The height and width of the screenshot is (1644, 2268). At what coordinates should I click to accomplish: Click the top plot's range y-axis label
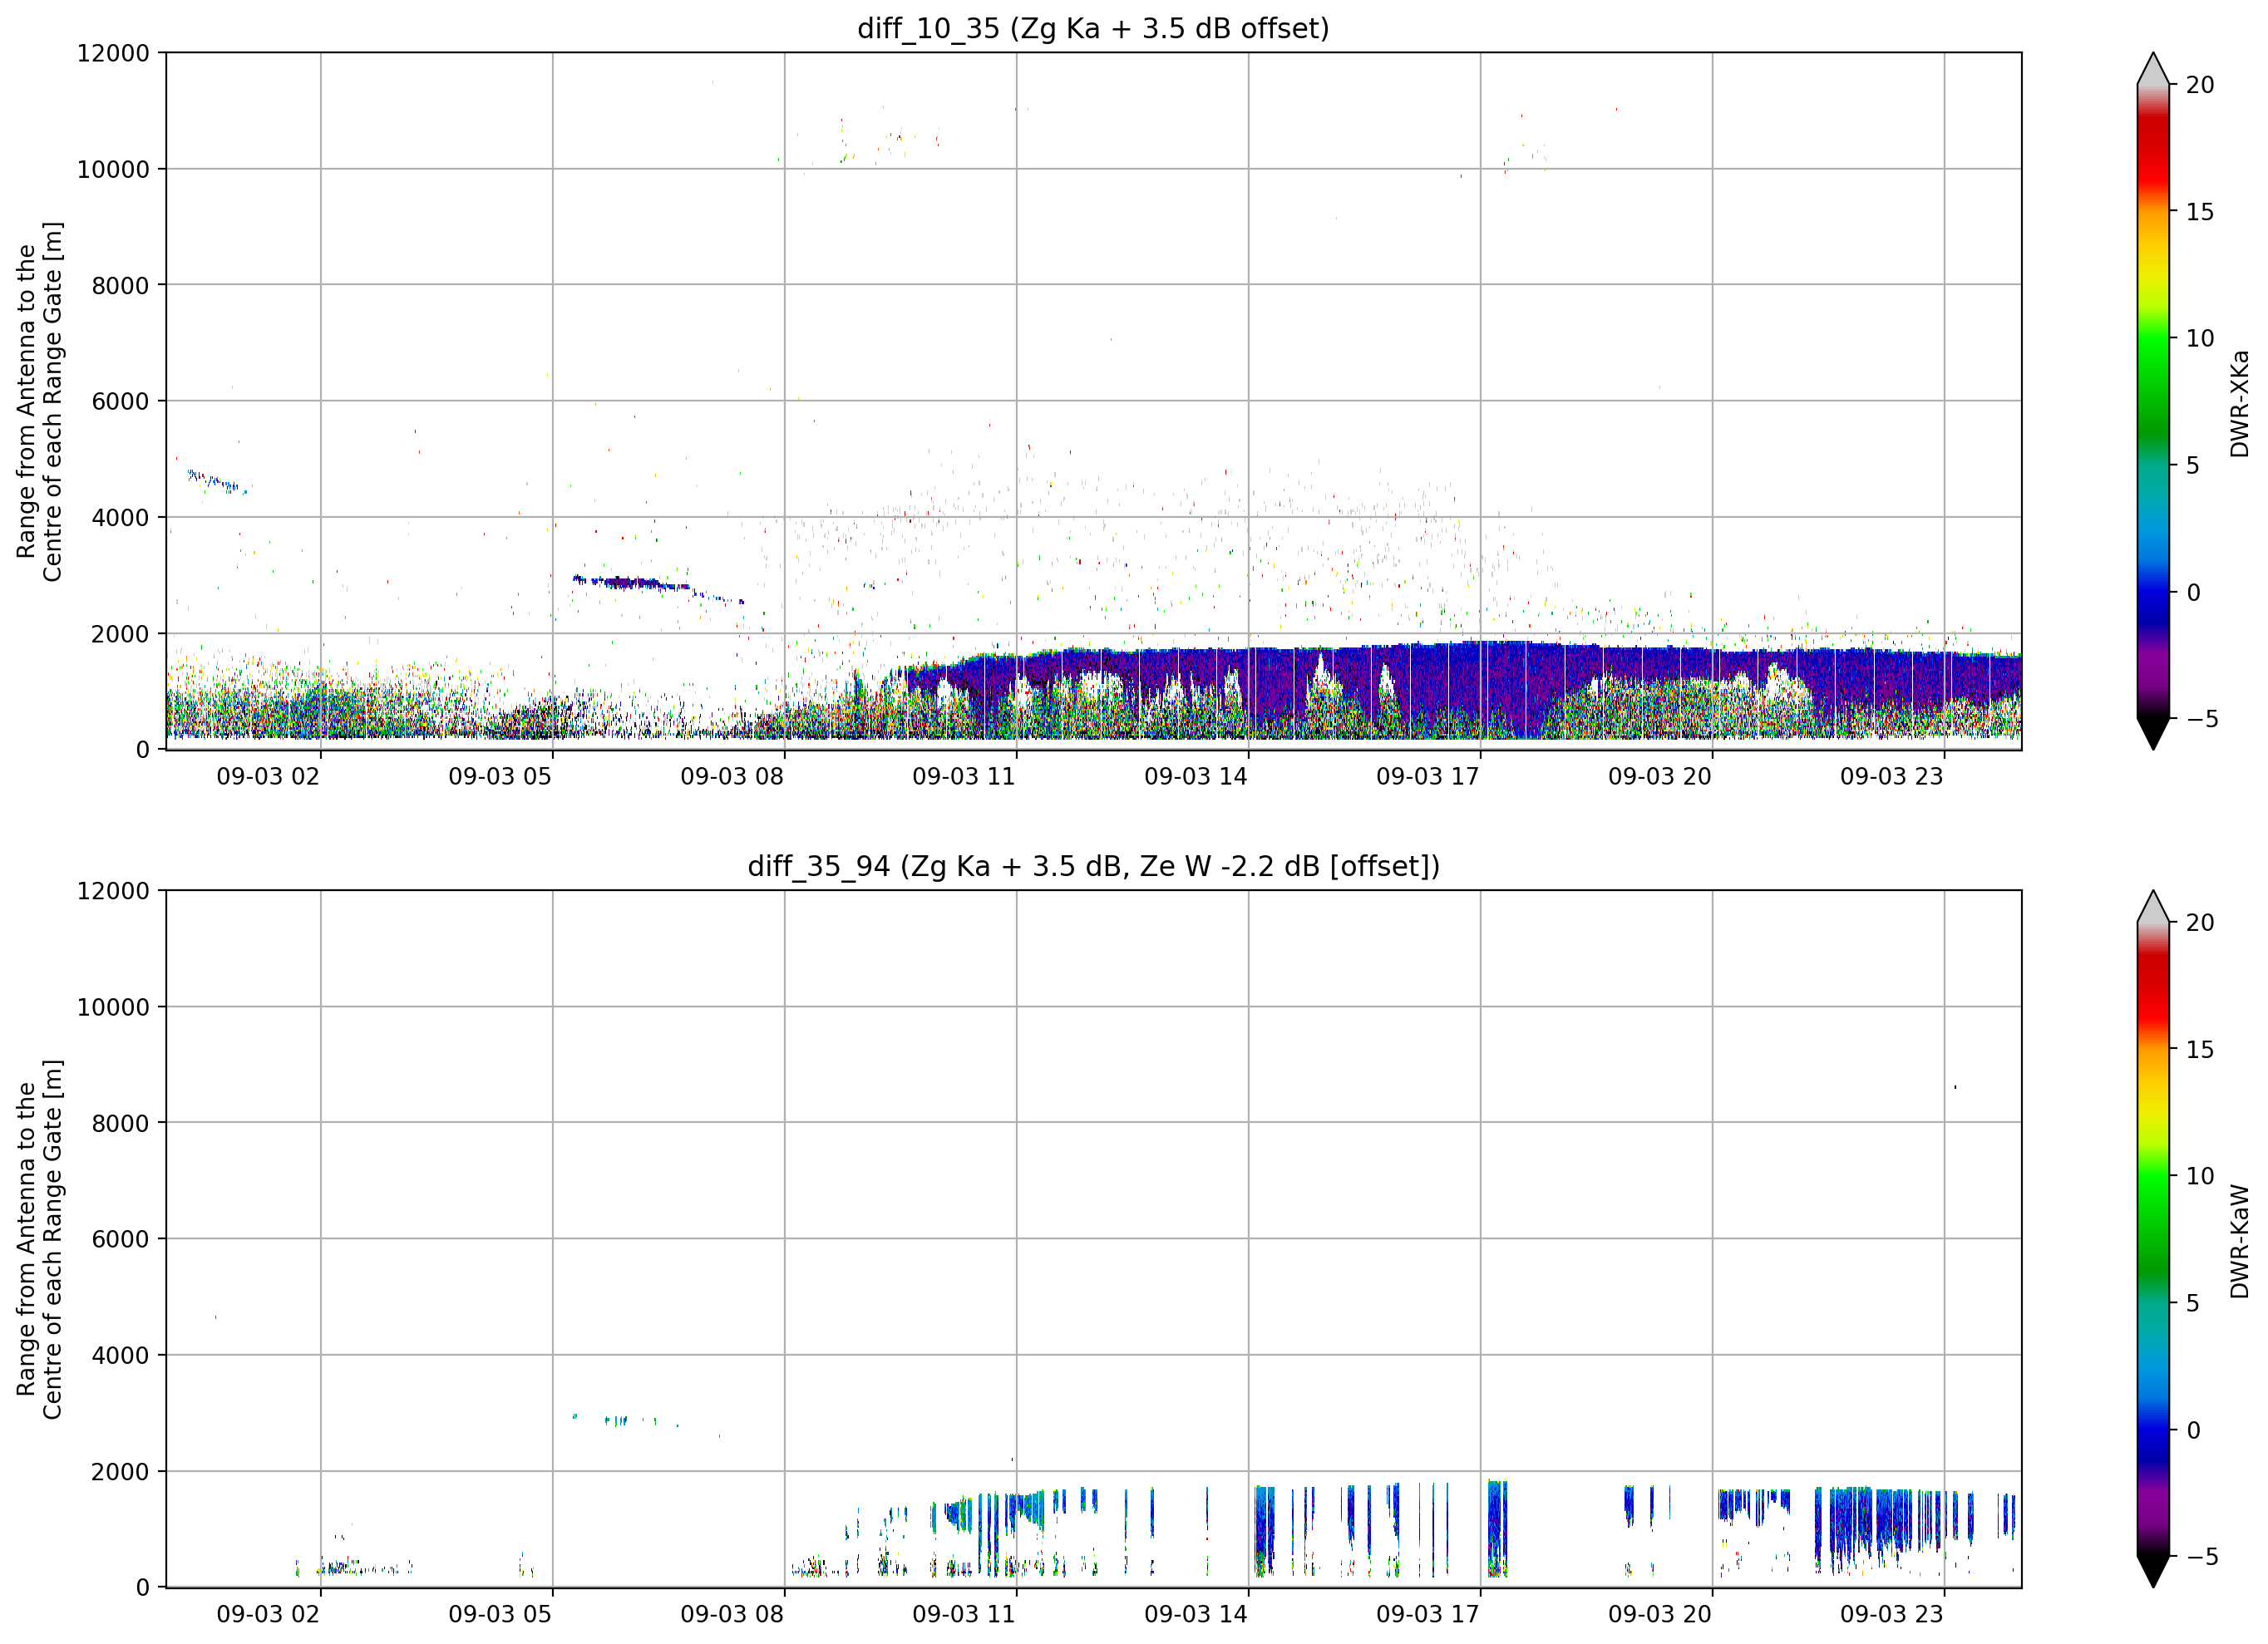(40, 401)
